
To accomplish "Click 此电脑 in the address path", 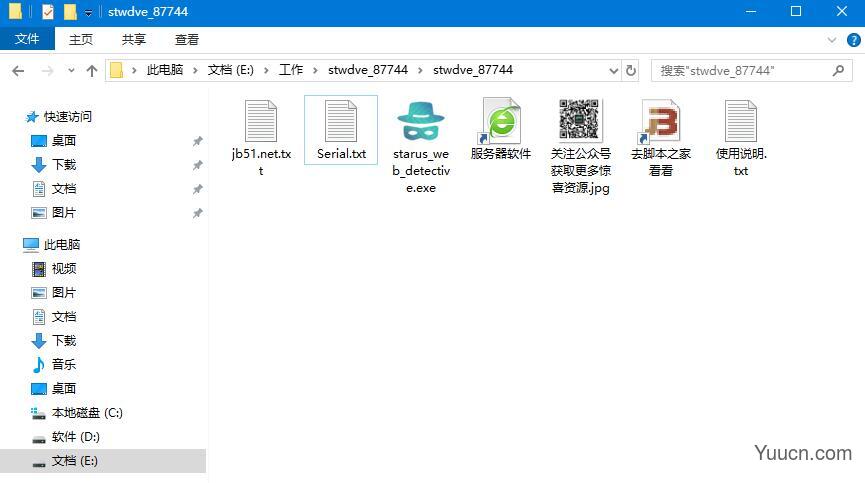I will pos(164,70).
